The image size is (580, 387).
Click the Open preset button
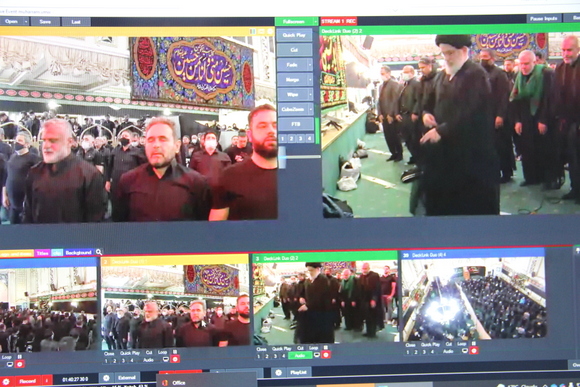tap(11, 22)
